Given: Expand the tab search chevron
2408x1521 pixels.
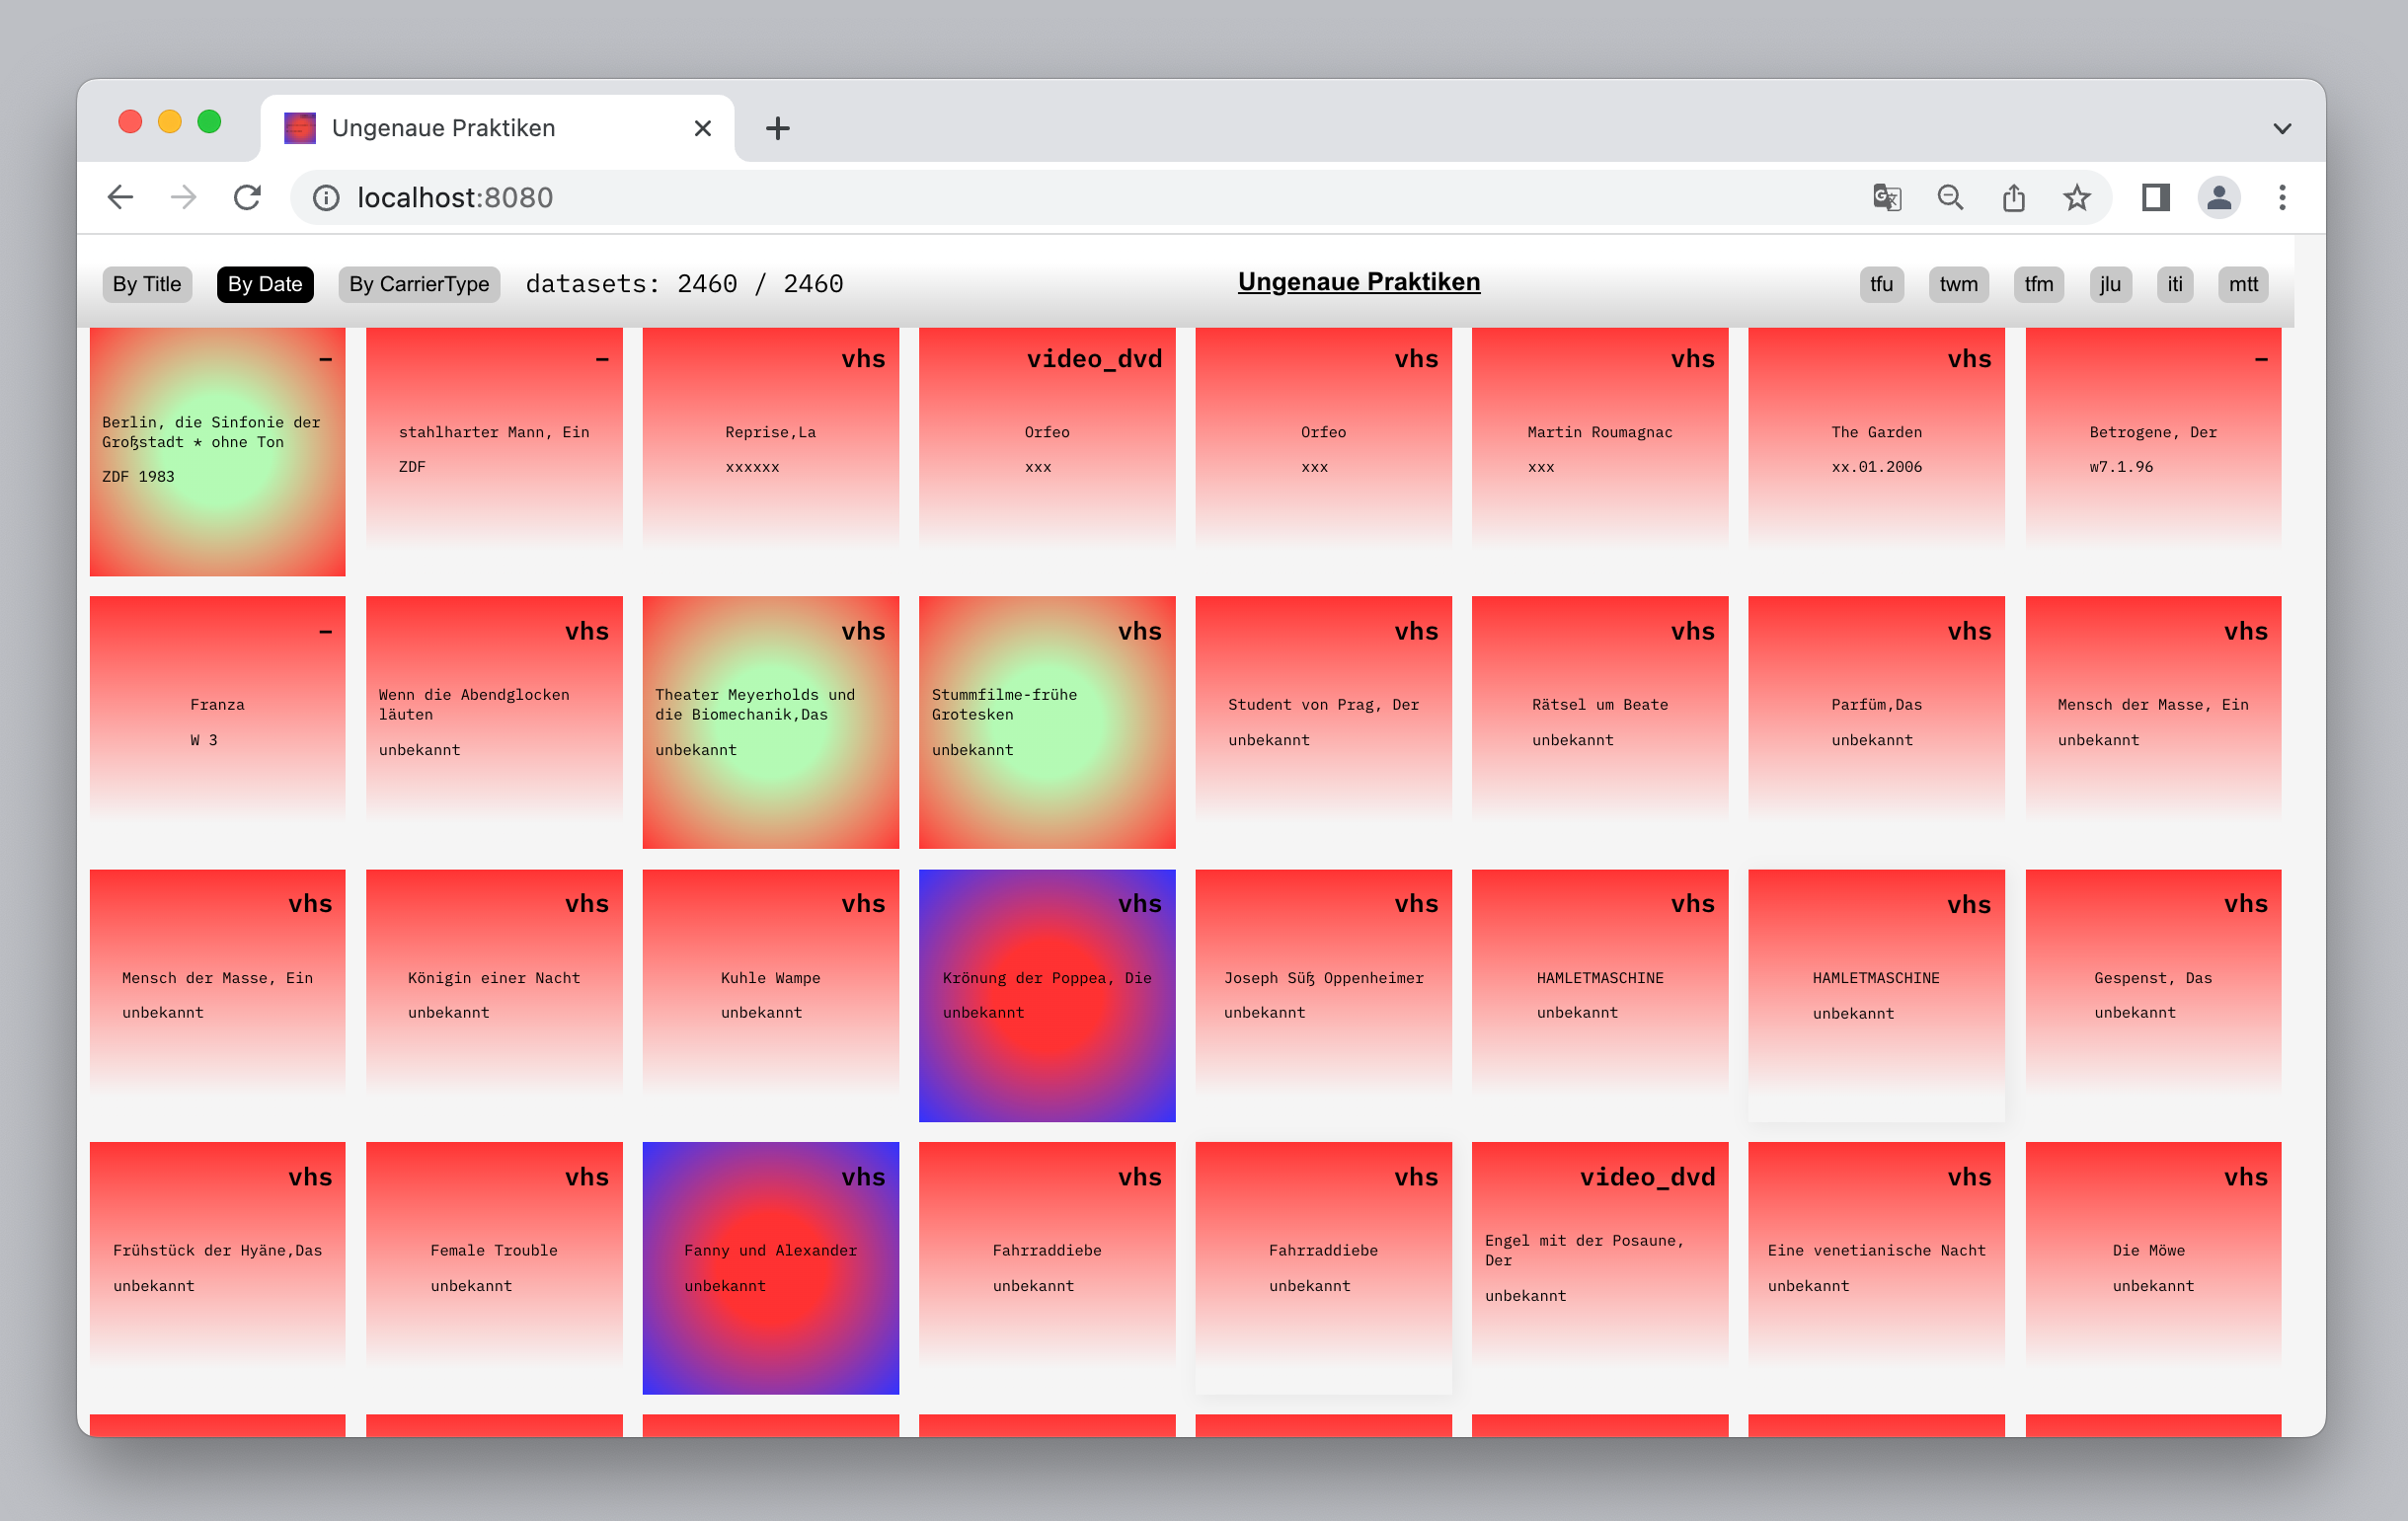Looking at the screenshot, I should tap(2282, 128).
